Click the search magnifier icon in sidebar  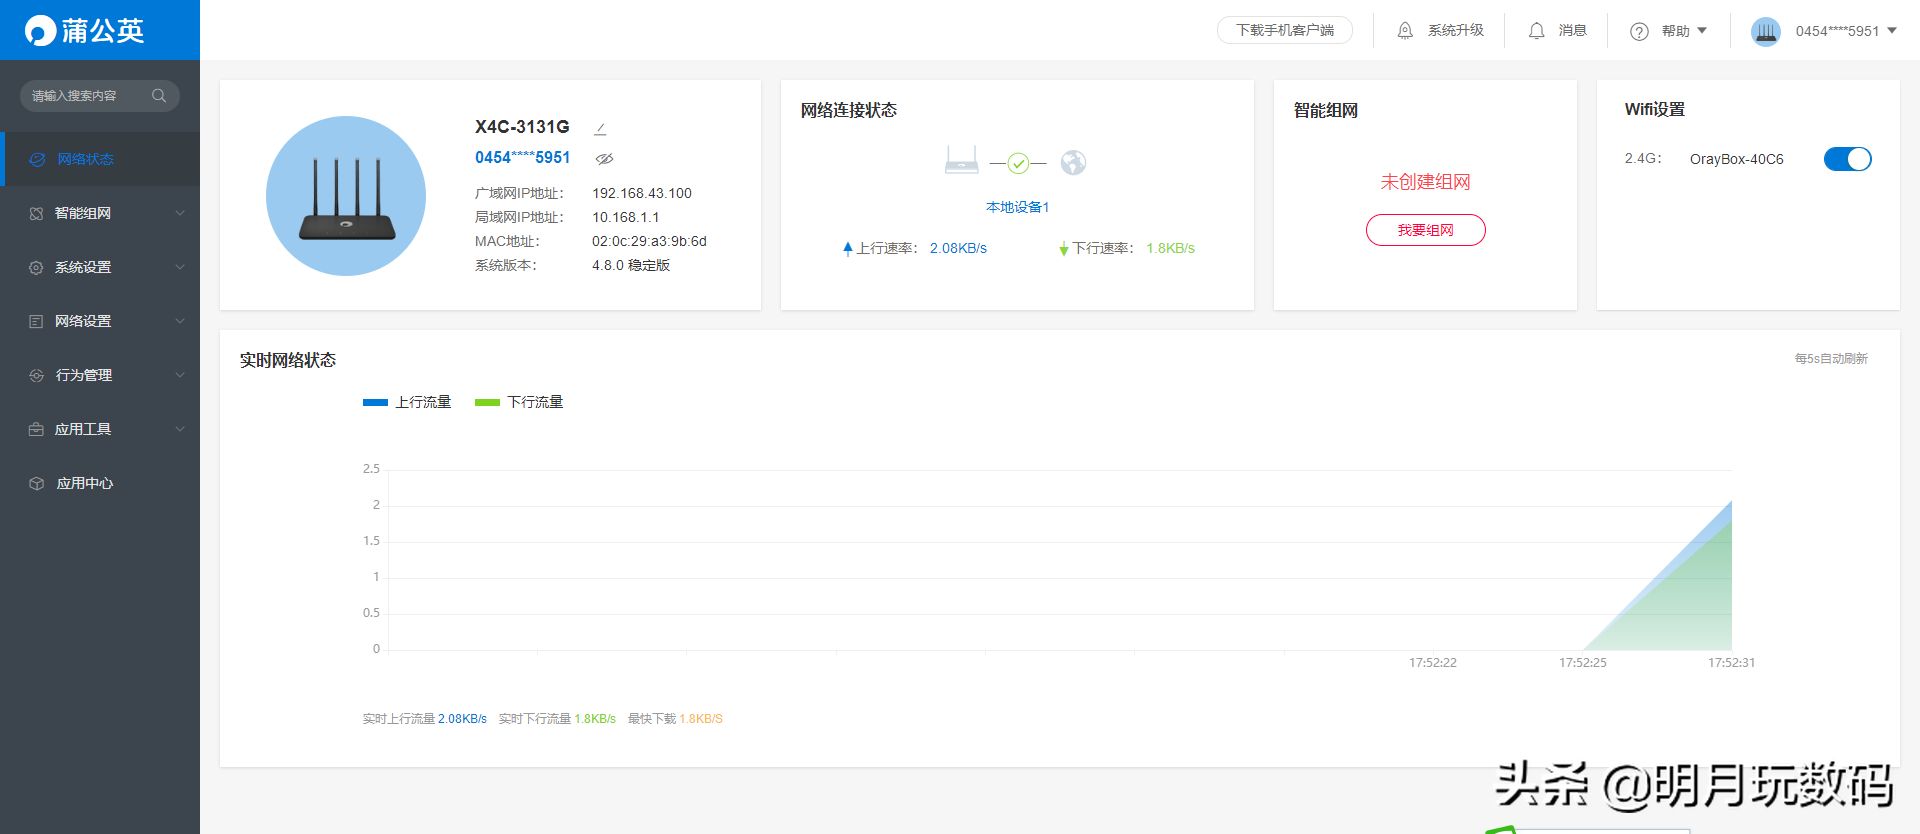pyautogui.click(x=159, y=96)
